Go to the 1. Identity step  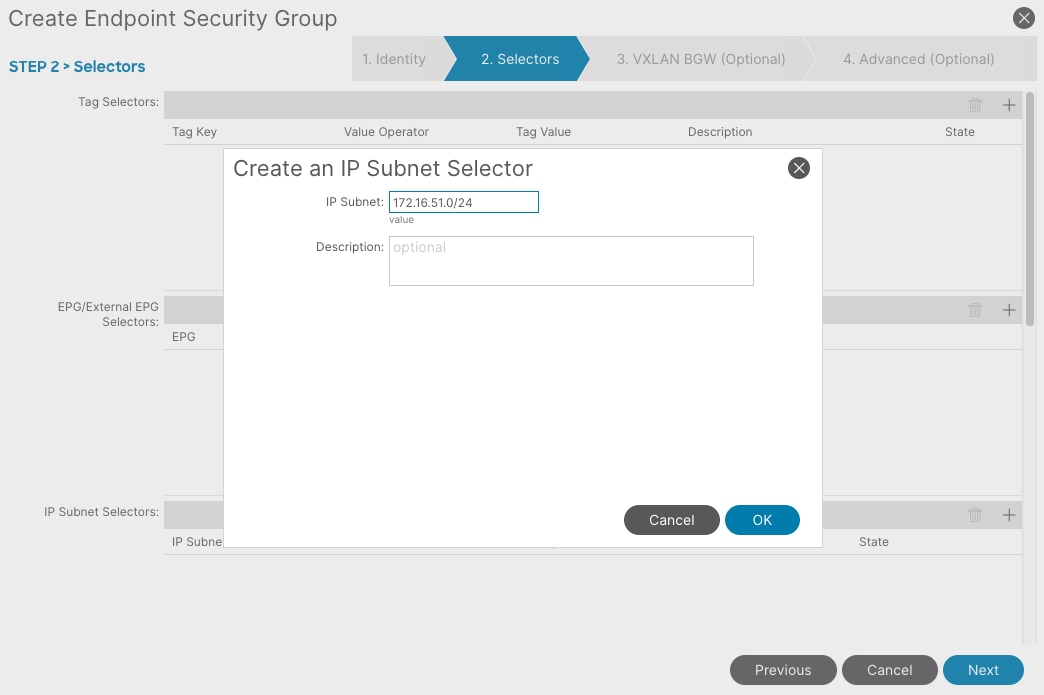(394, 59)
